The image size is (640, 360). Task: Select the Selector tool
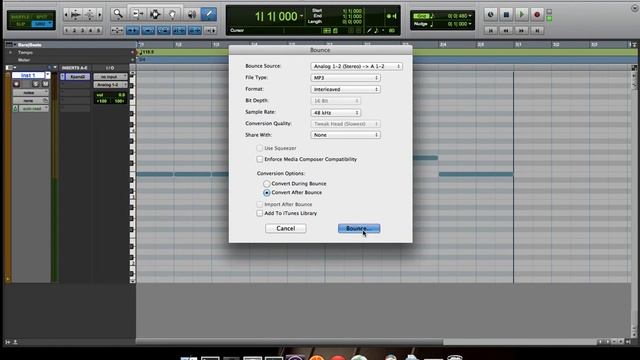(x=155, y=14)
